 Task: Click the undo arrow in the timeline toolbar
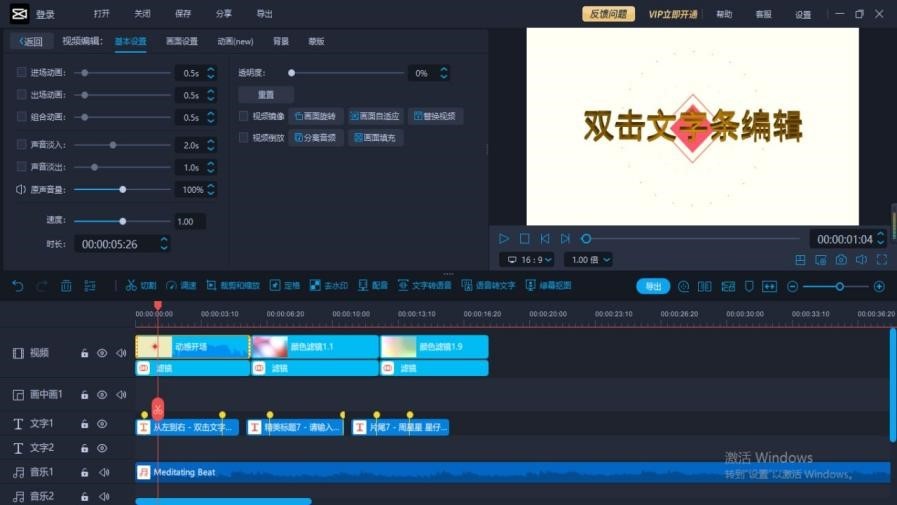click(x=17, y=286)
